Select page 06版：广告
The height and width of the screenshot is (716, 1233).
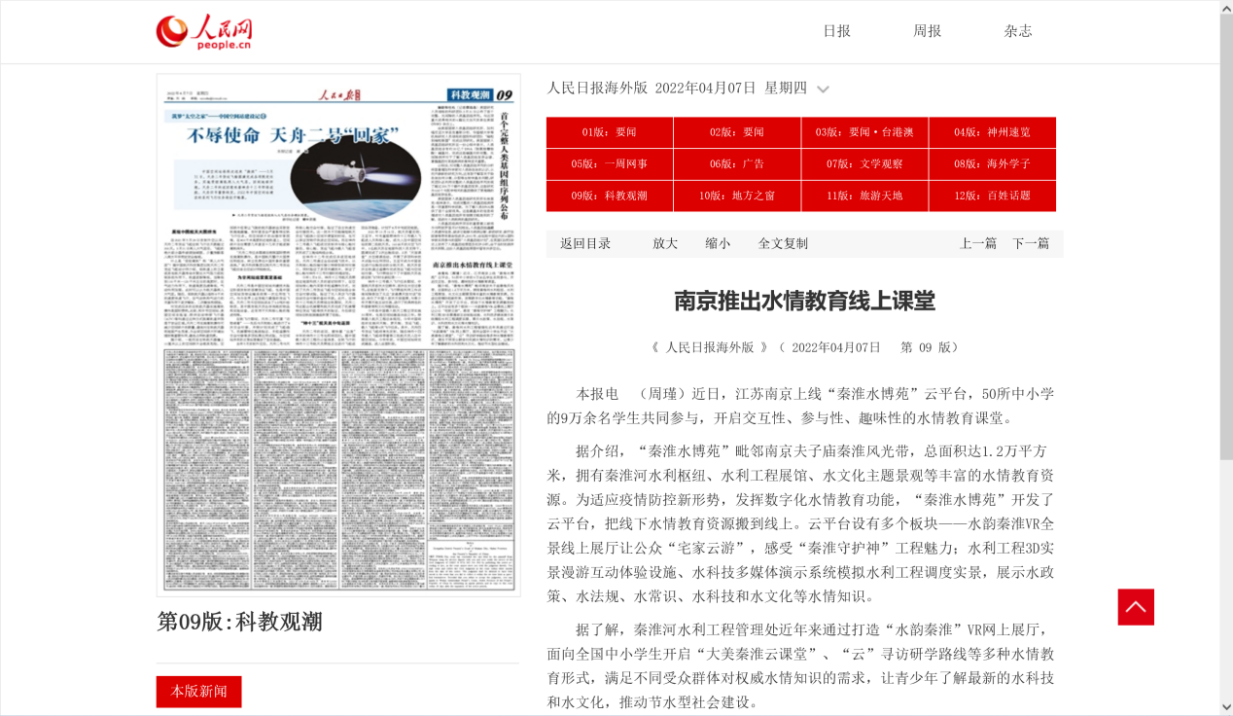point(737,164)
